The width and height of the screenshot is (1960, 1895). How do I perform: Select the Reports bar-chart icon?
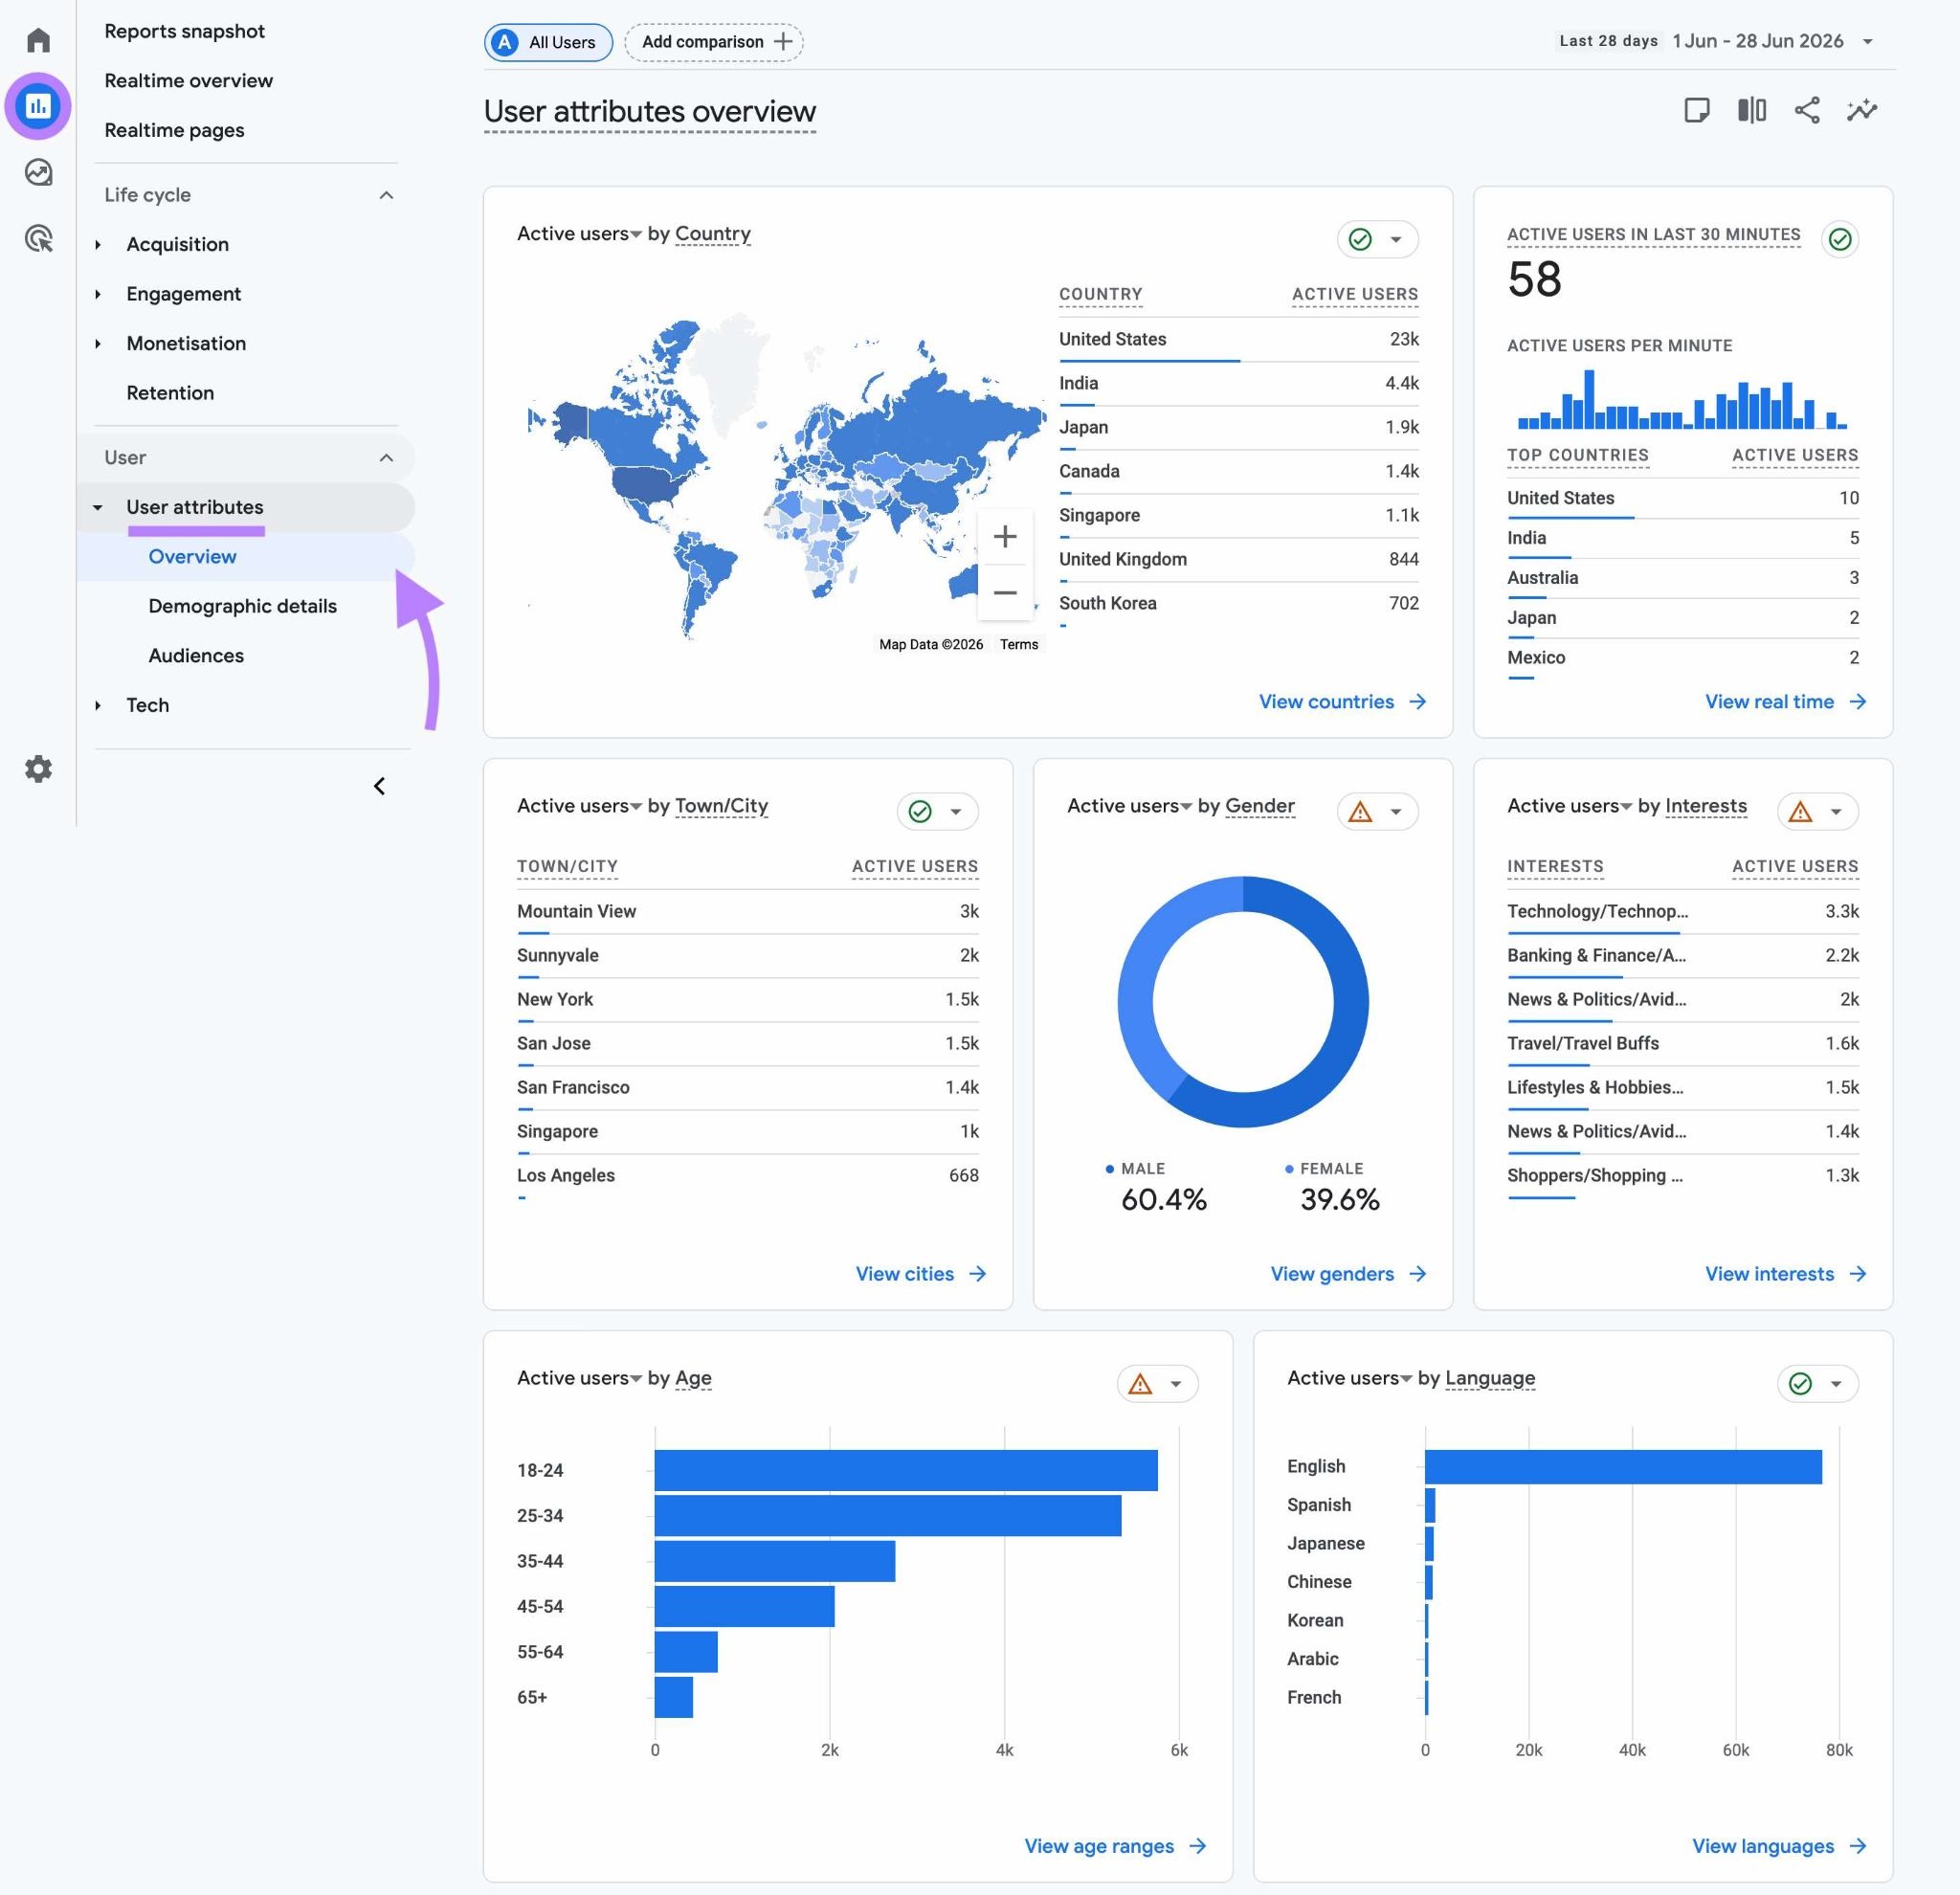[x=38, y=106]
